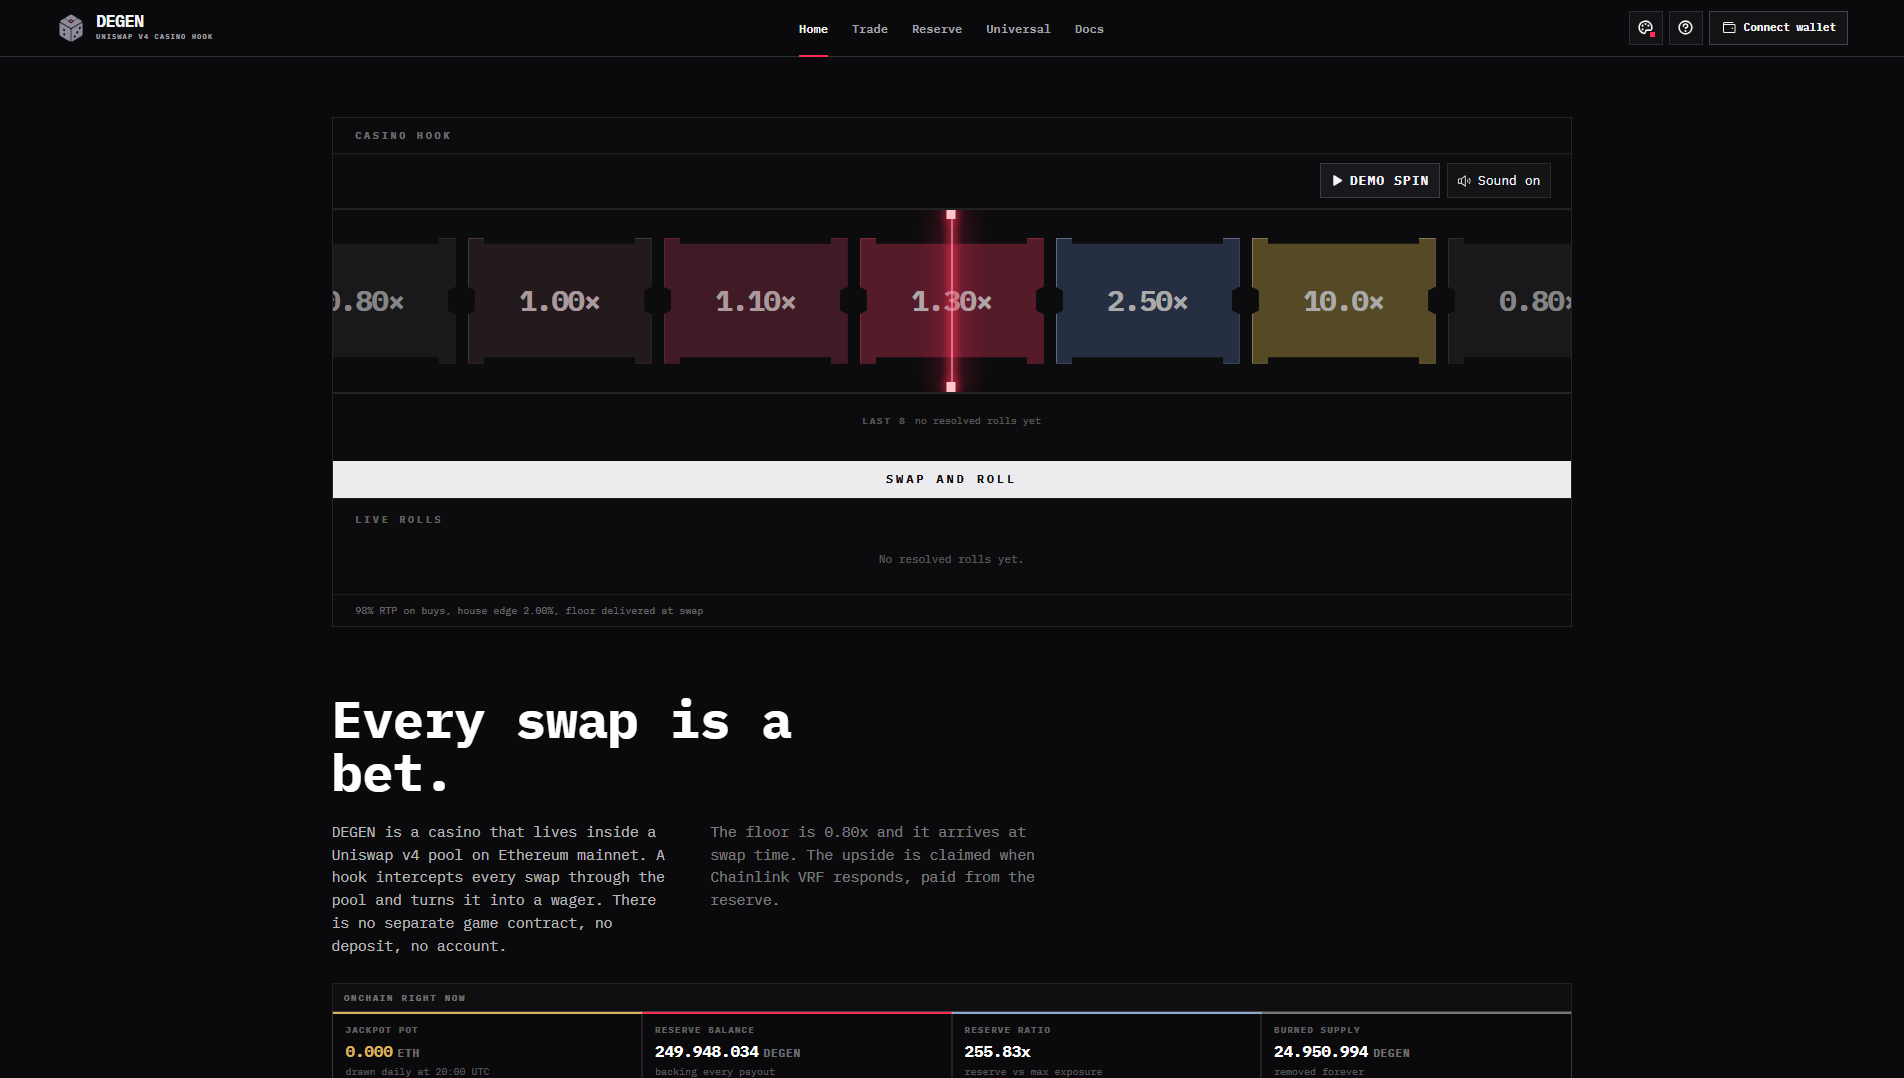
Task: Click the DEGEN brand name text
Action: pos(120,21)
